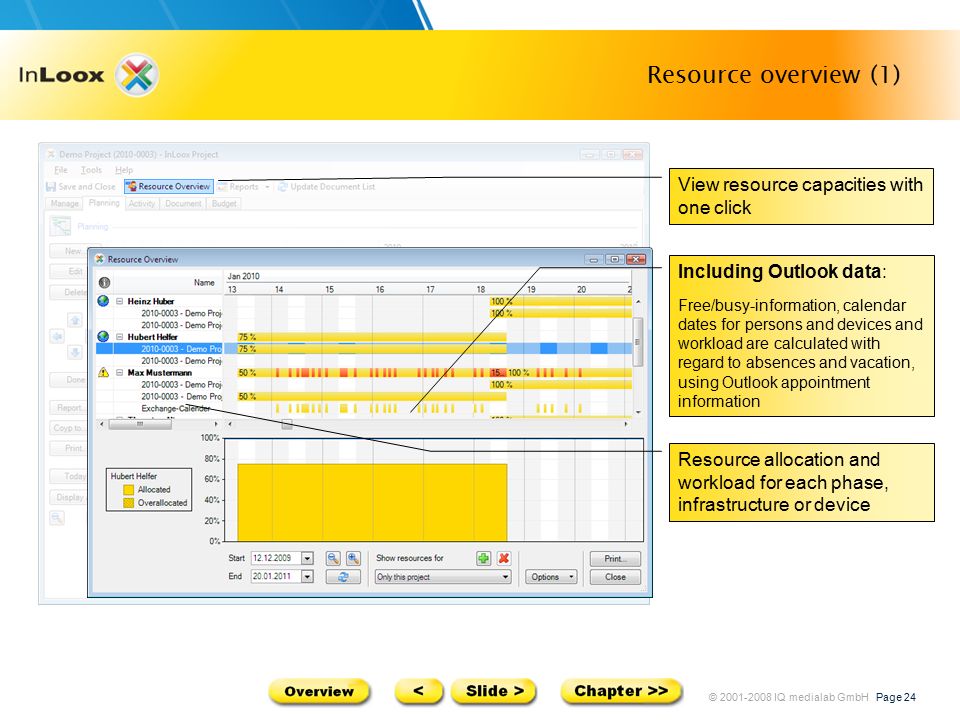Open the Options dropdown button

(551, 577)
